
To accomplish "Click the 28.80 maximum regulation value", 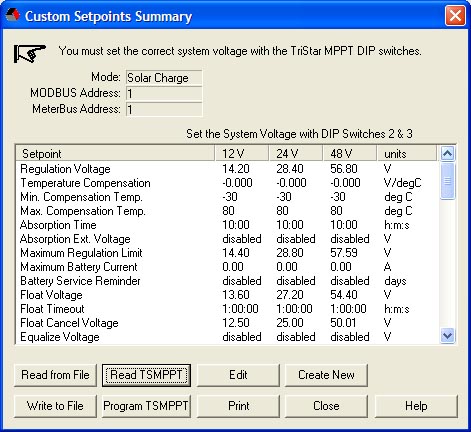I will [290, 253].
